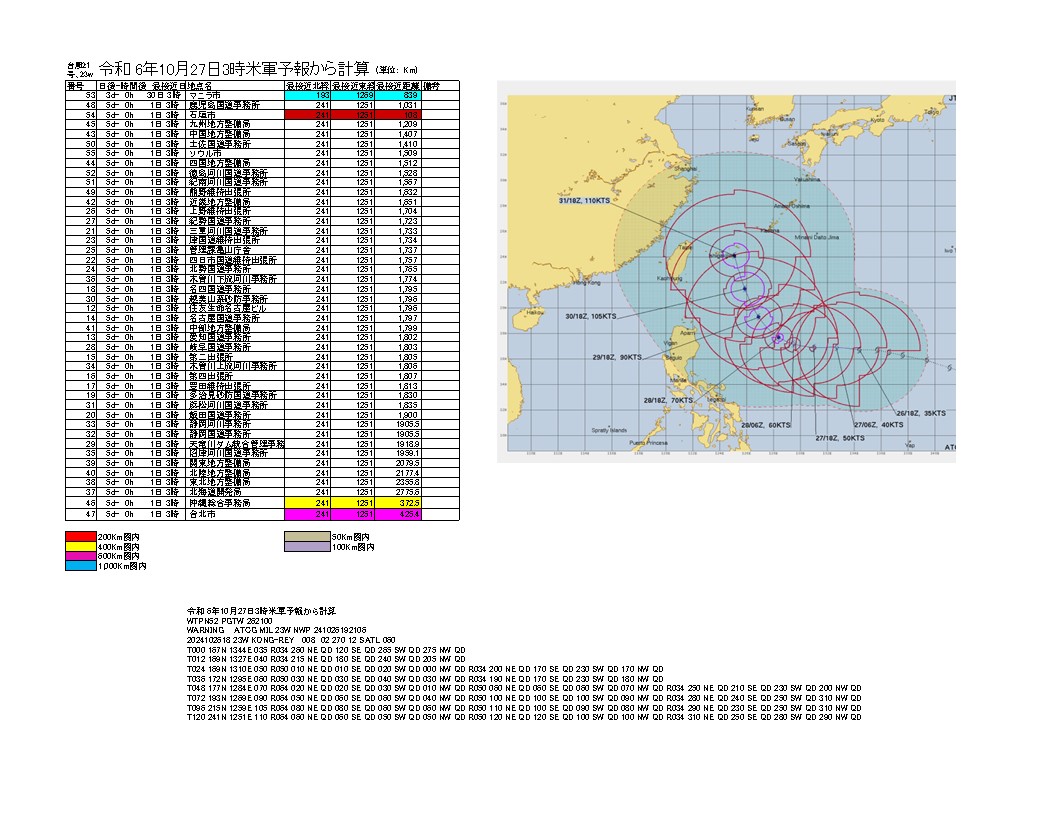Click the 27/18Z, 50KTS forecast label
The image size is (1057, 813).
coord(839,437)
